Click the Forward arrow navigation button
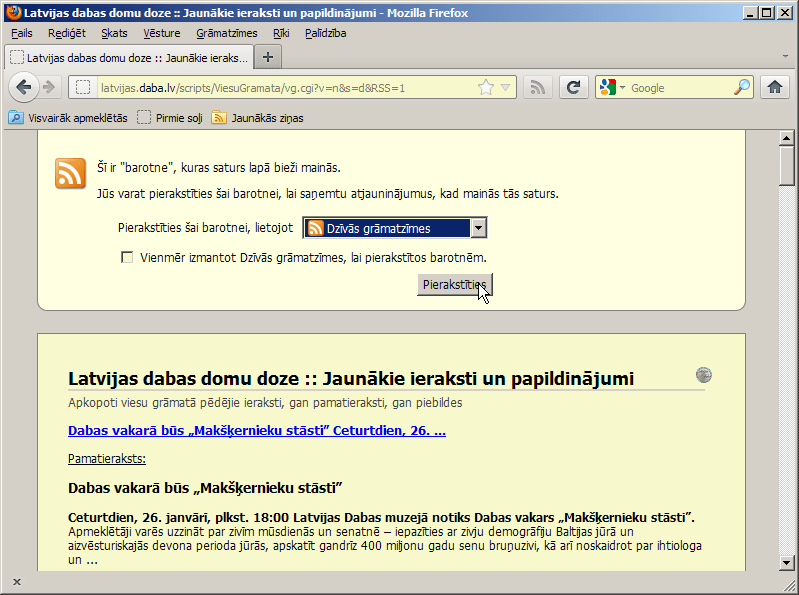 click(x=49, y=88)
